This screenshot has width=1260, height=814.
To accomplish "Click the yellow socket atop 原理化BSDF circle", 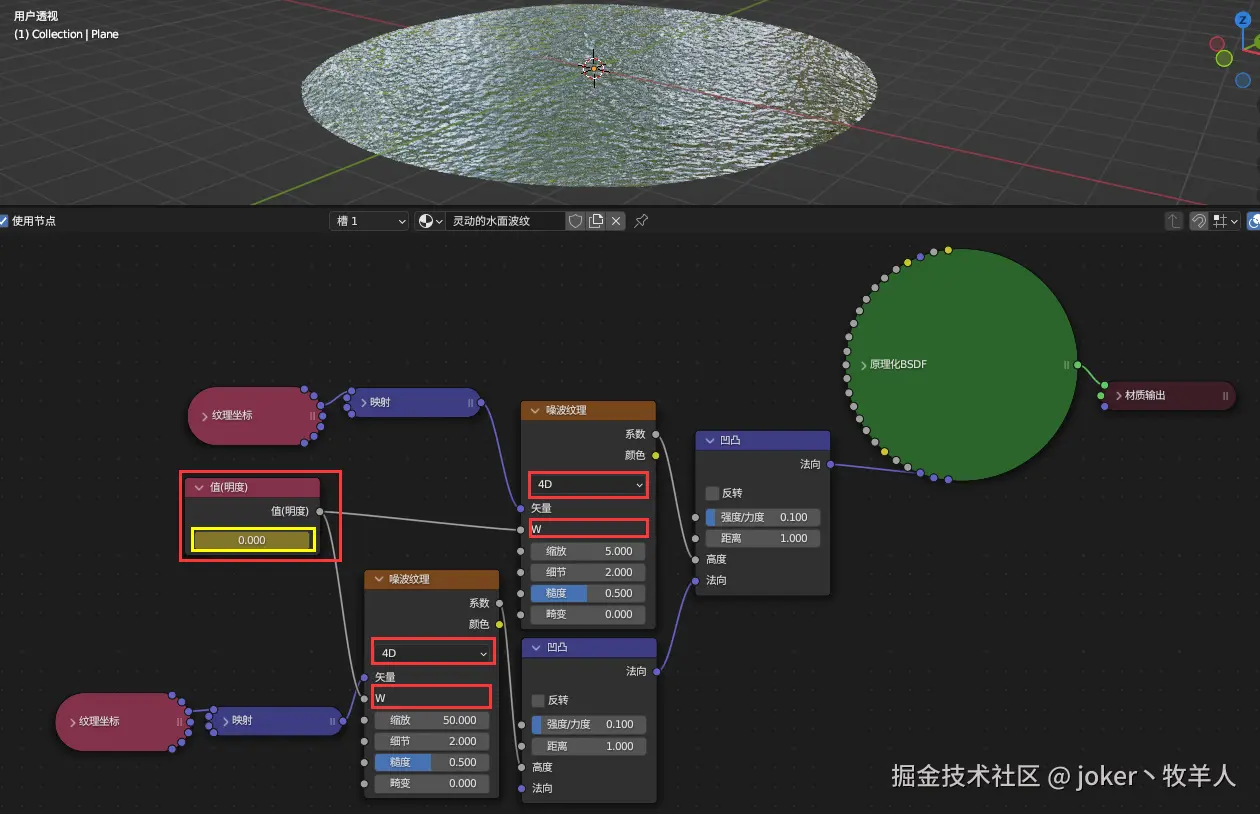I will pyautogui.click(x=948, y=249).
